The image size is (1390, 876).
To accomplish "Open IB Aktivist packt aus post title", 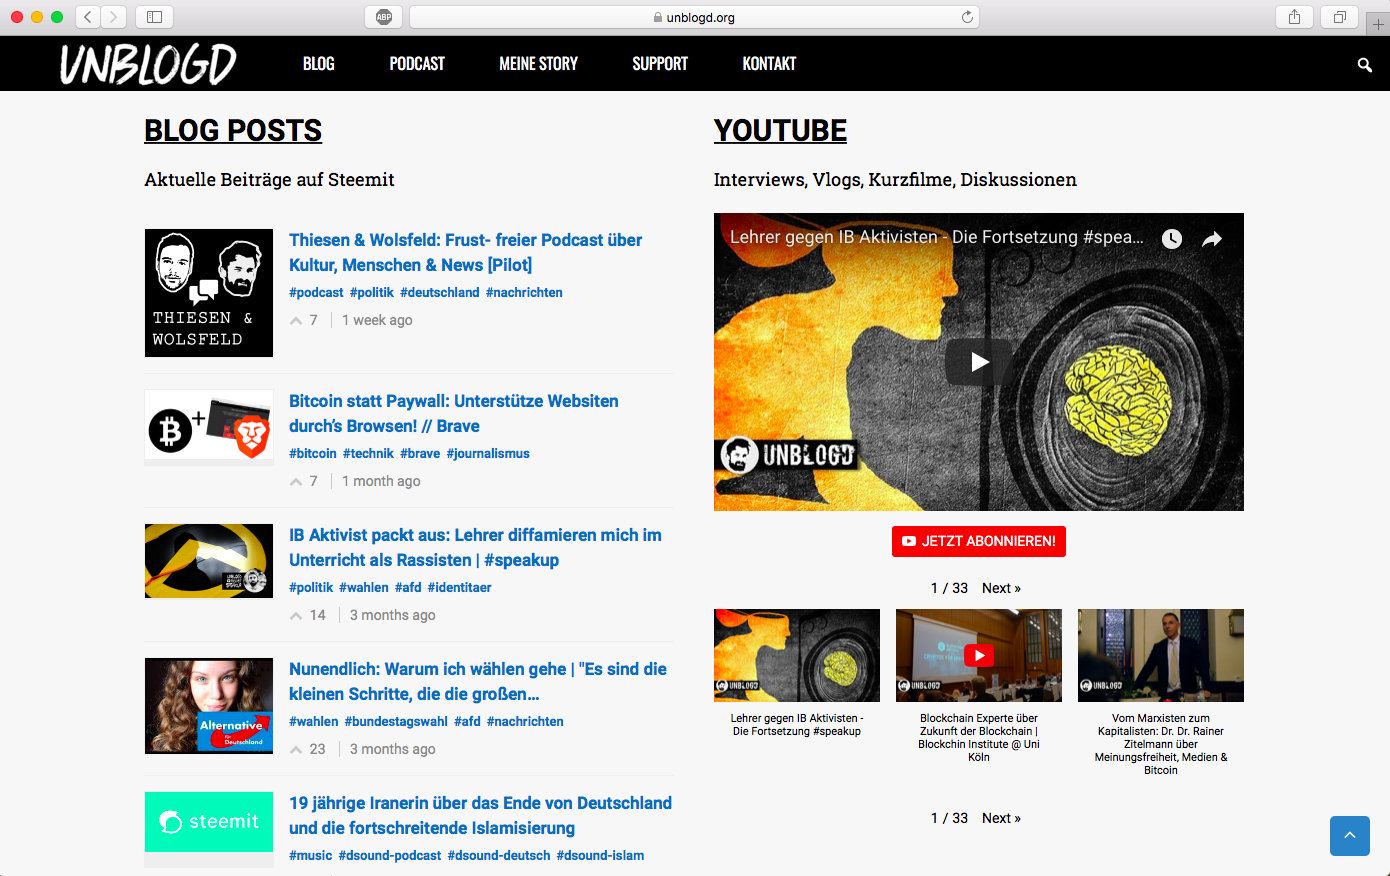I will (475, 547).
